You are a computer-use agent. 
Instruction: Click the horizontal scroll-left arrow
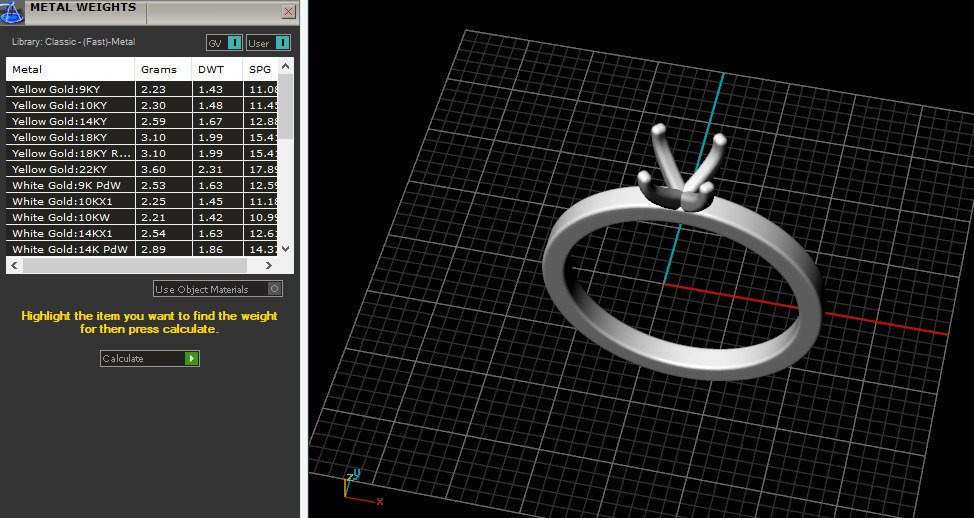[x=14, y=265]
